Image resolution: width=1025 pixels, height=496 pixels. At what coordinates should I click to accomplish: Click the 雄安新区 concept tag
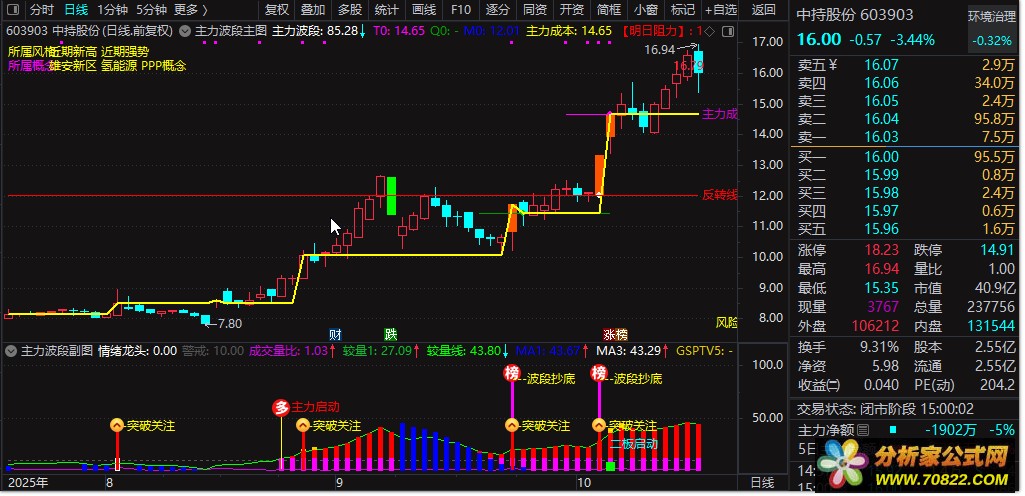pyautogui.click(x=73, y=66)
